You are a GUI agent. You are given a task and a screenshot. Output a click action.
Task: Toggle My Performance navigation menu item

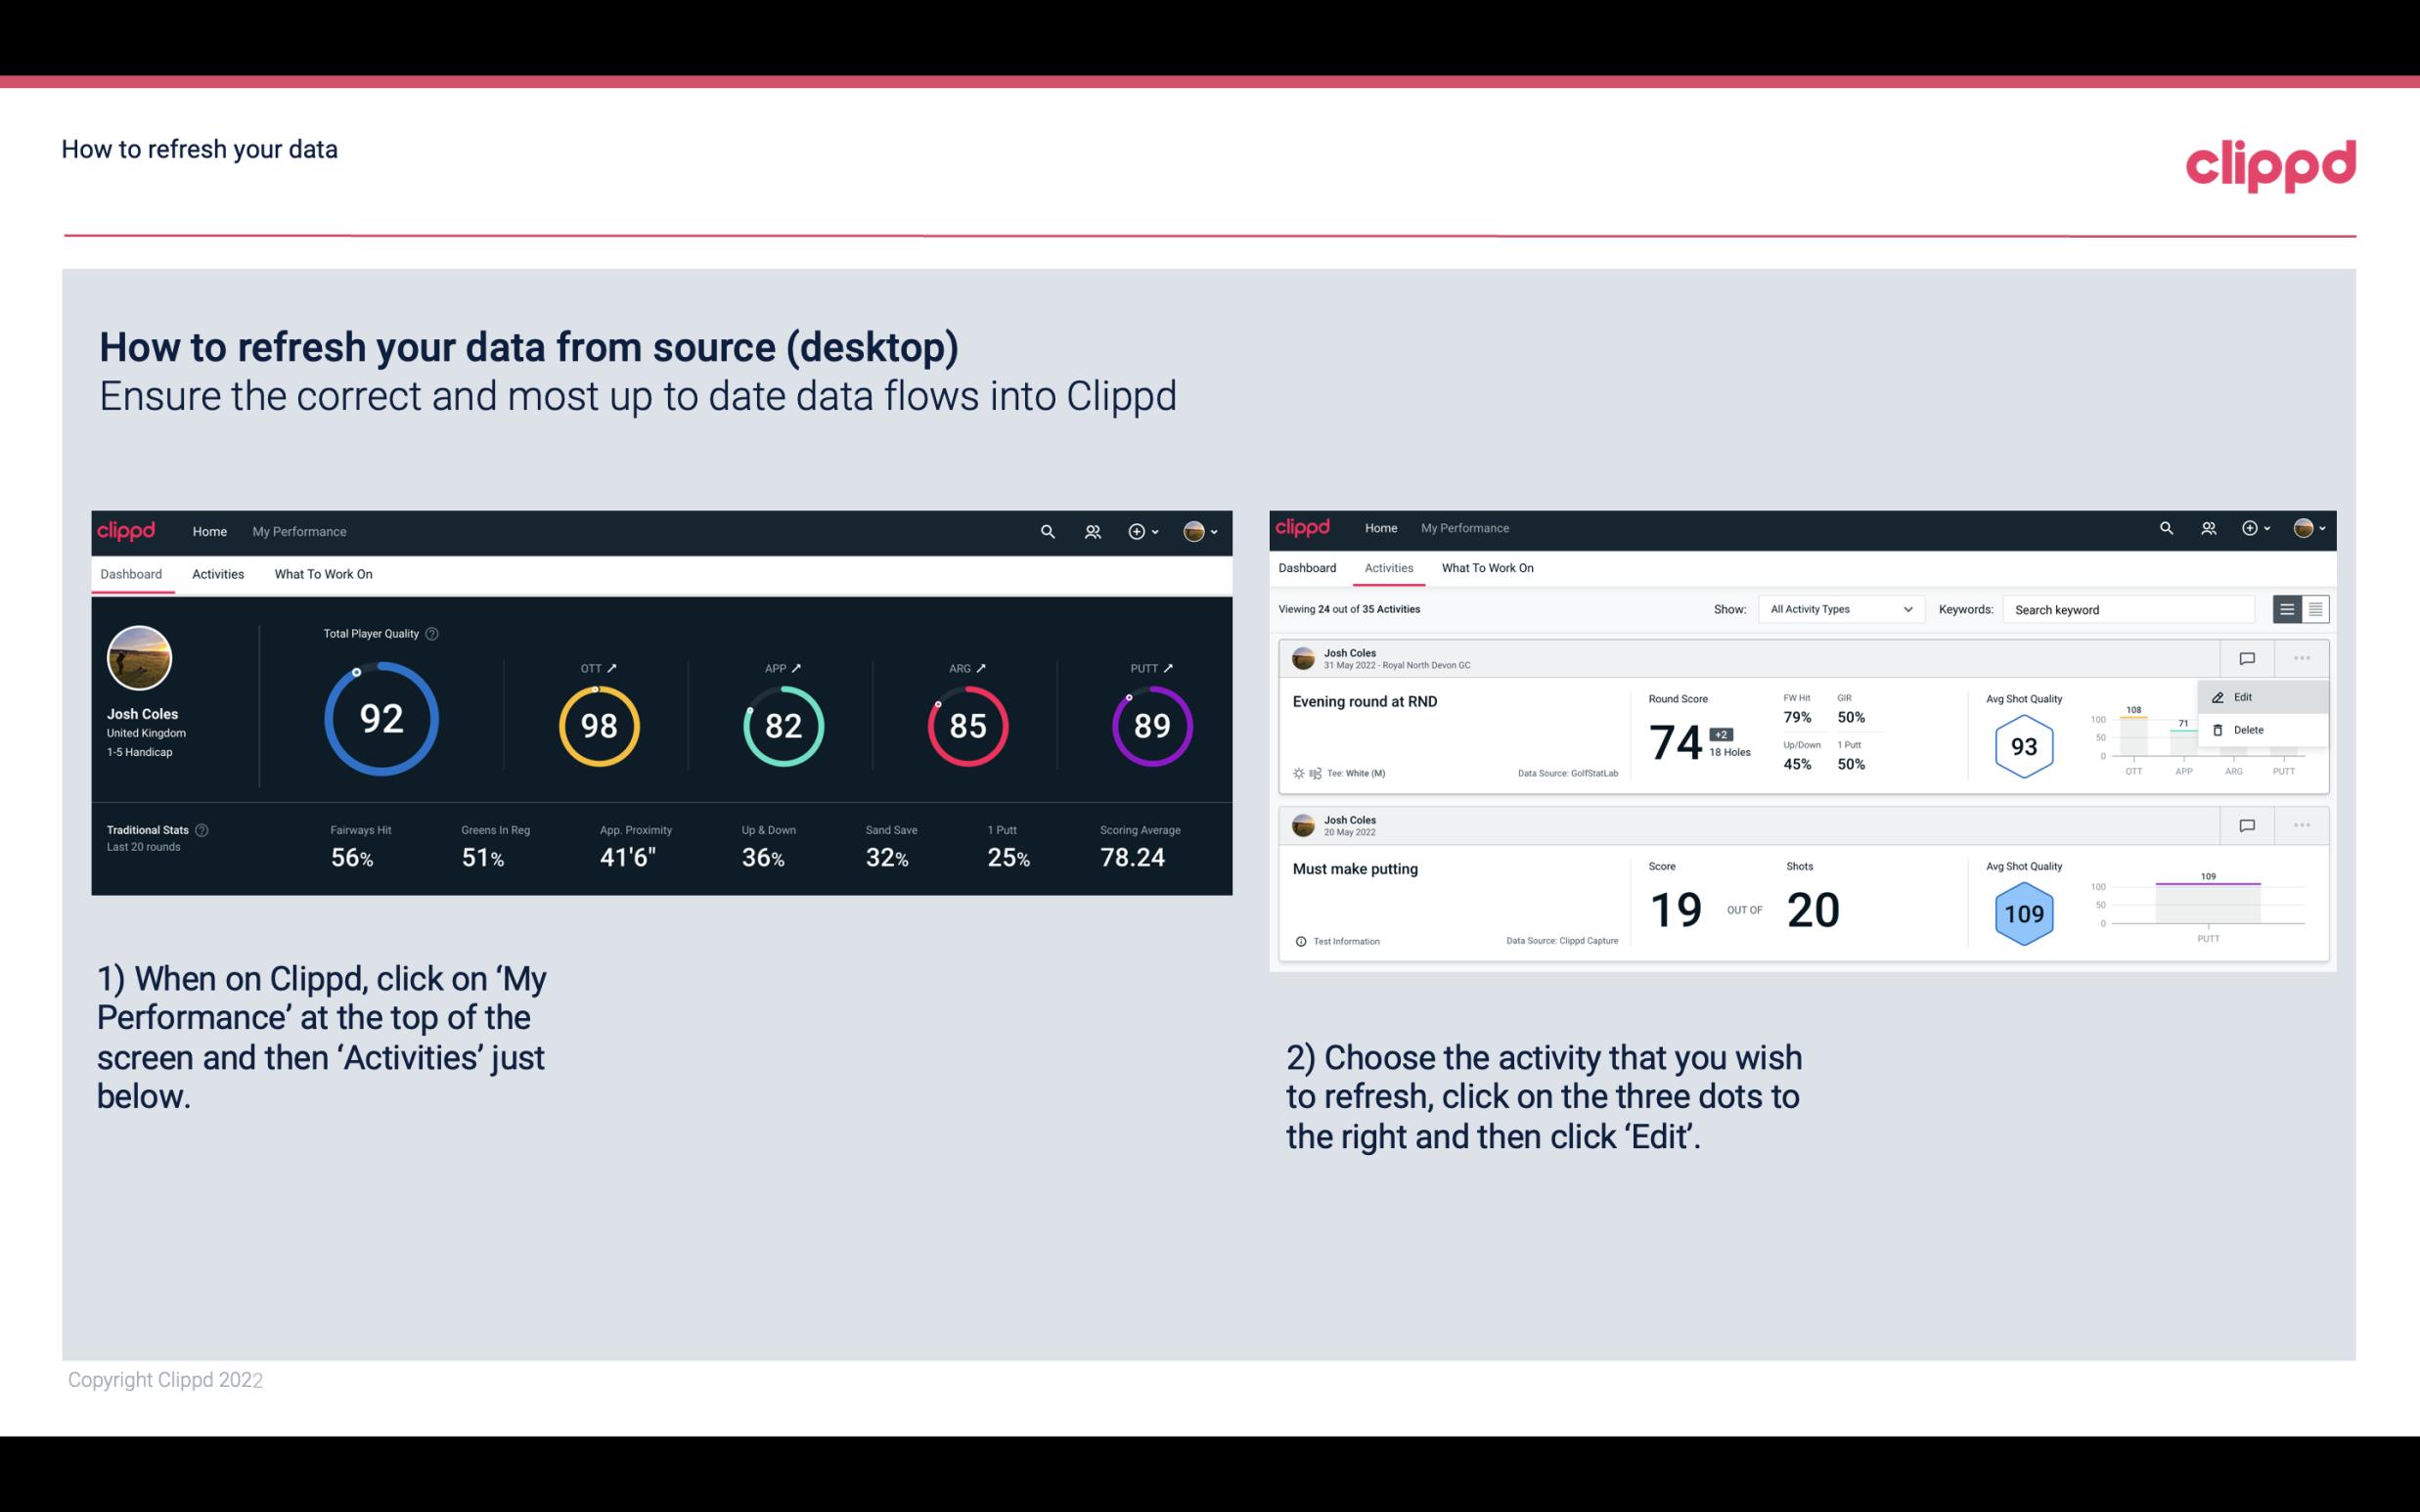tap(298, 531)
